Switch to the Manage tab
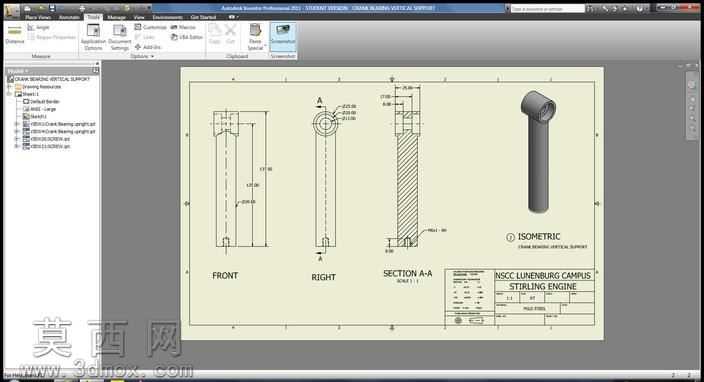This screenshot has height=382, width=704. coord(116,17)
